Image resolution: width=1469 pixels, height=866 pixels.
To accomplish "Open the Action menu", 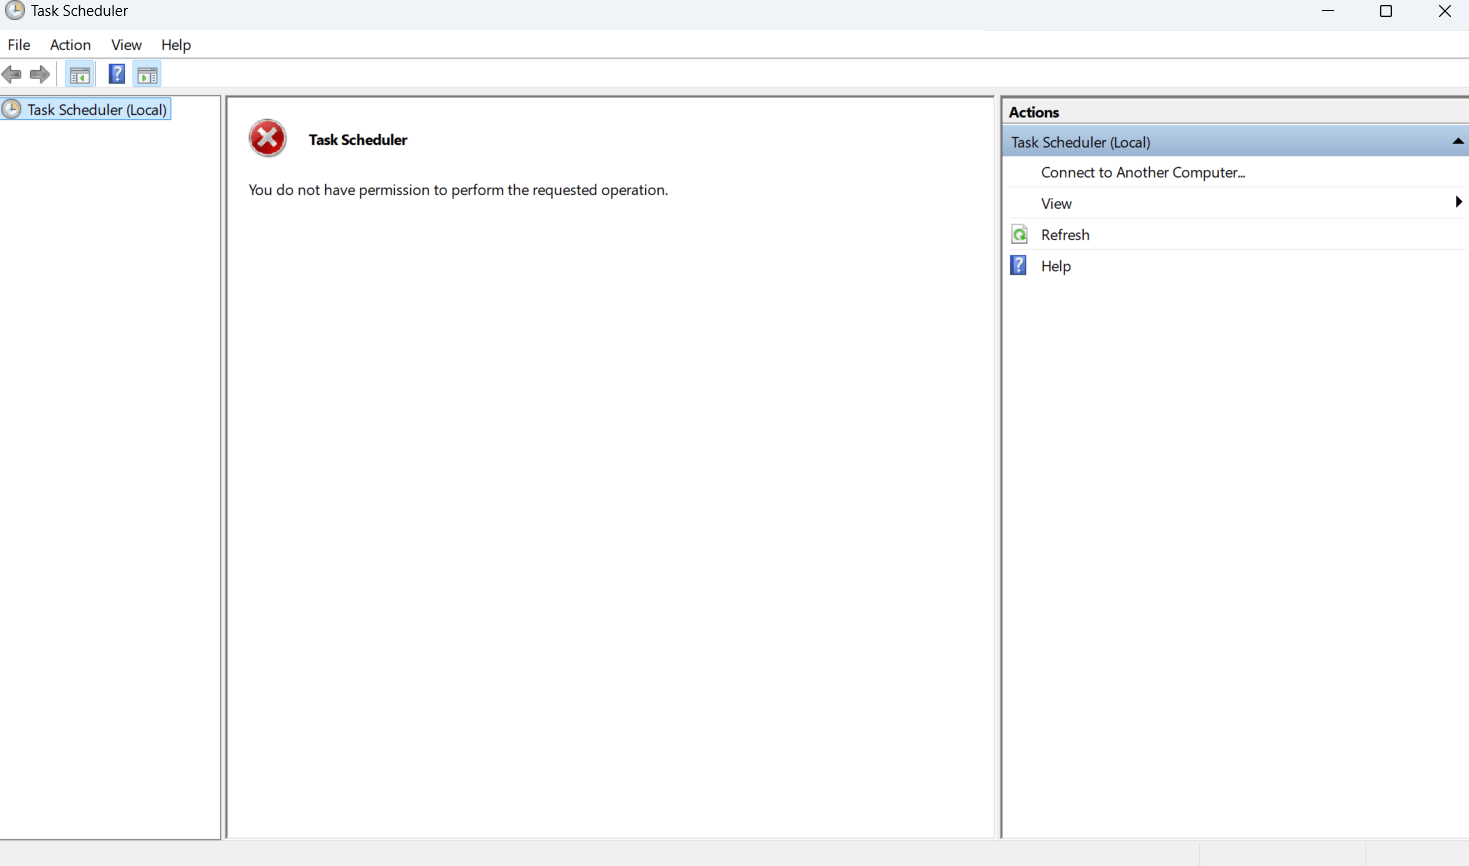I will click(x=70, y=44).
